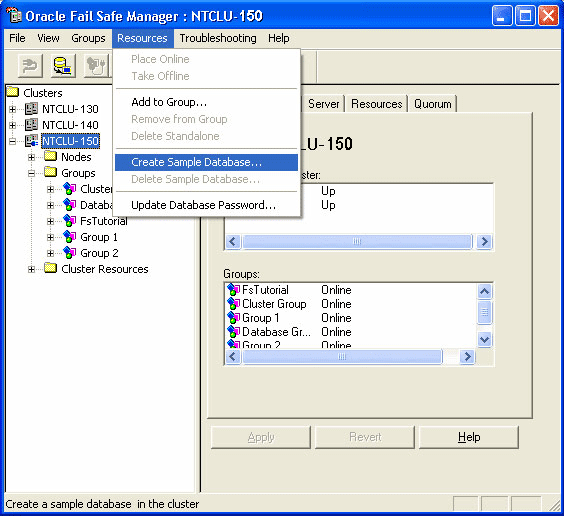The image size is (564, 516).
Task: Expand the FsTutorial tree node
Action: [50, 221]
